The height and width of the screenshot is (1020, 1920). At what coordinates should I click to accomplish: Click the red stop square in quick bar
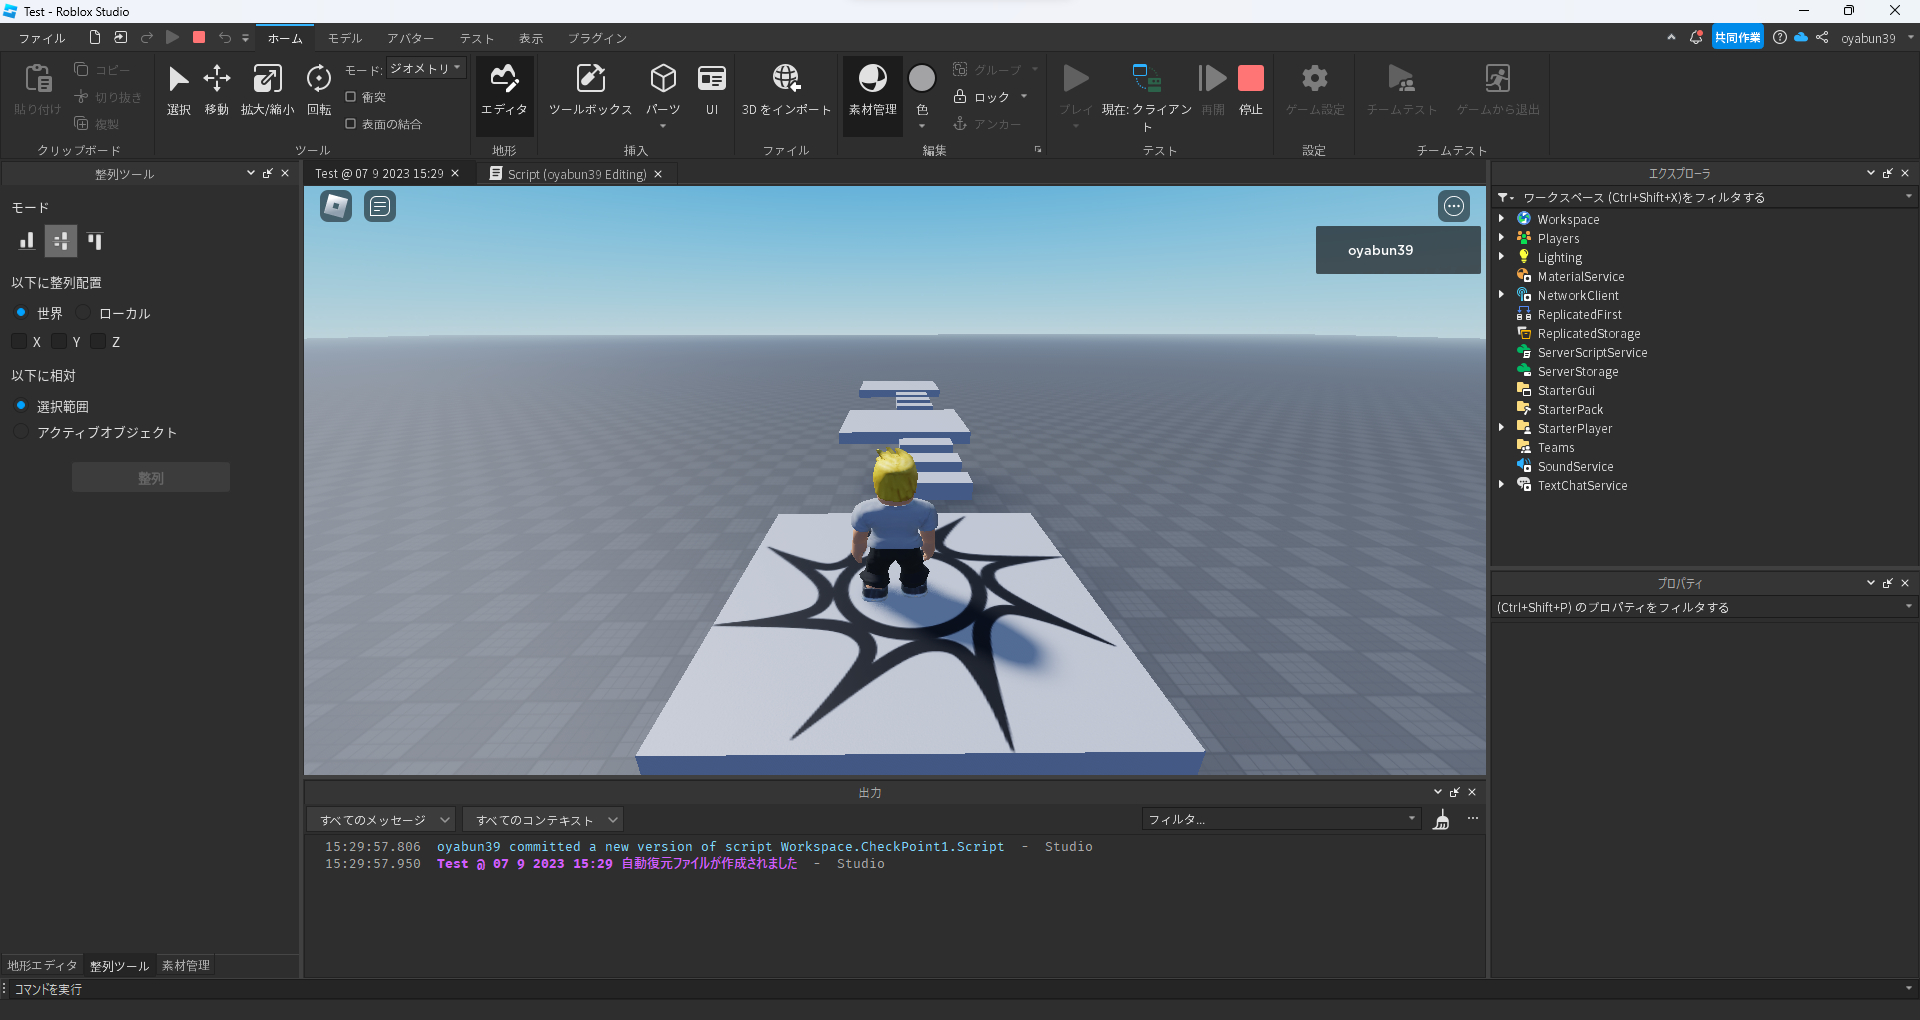(x=199, y=38)
